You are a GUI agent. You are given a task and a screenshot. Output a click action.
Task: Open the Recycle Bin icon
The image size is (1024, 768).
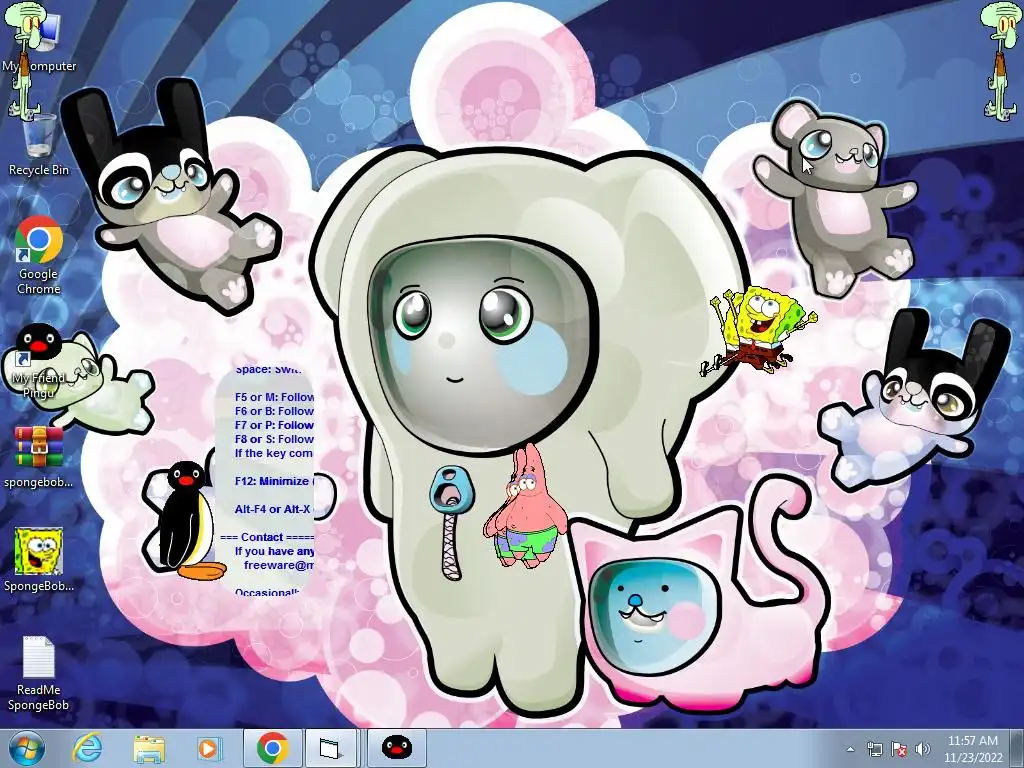[39, 144]
